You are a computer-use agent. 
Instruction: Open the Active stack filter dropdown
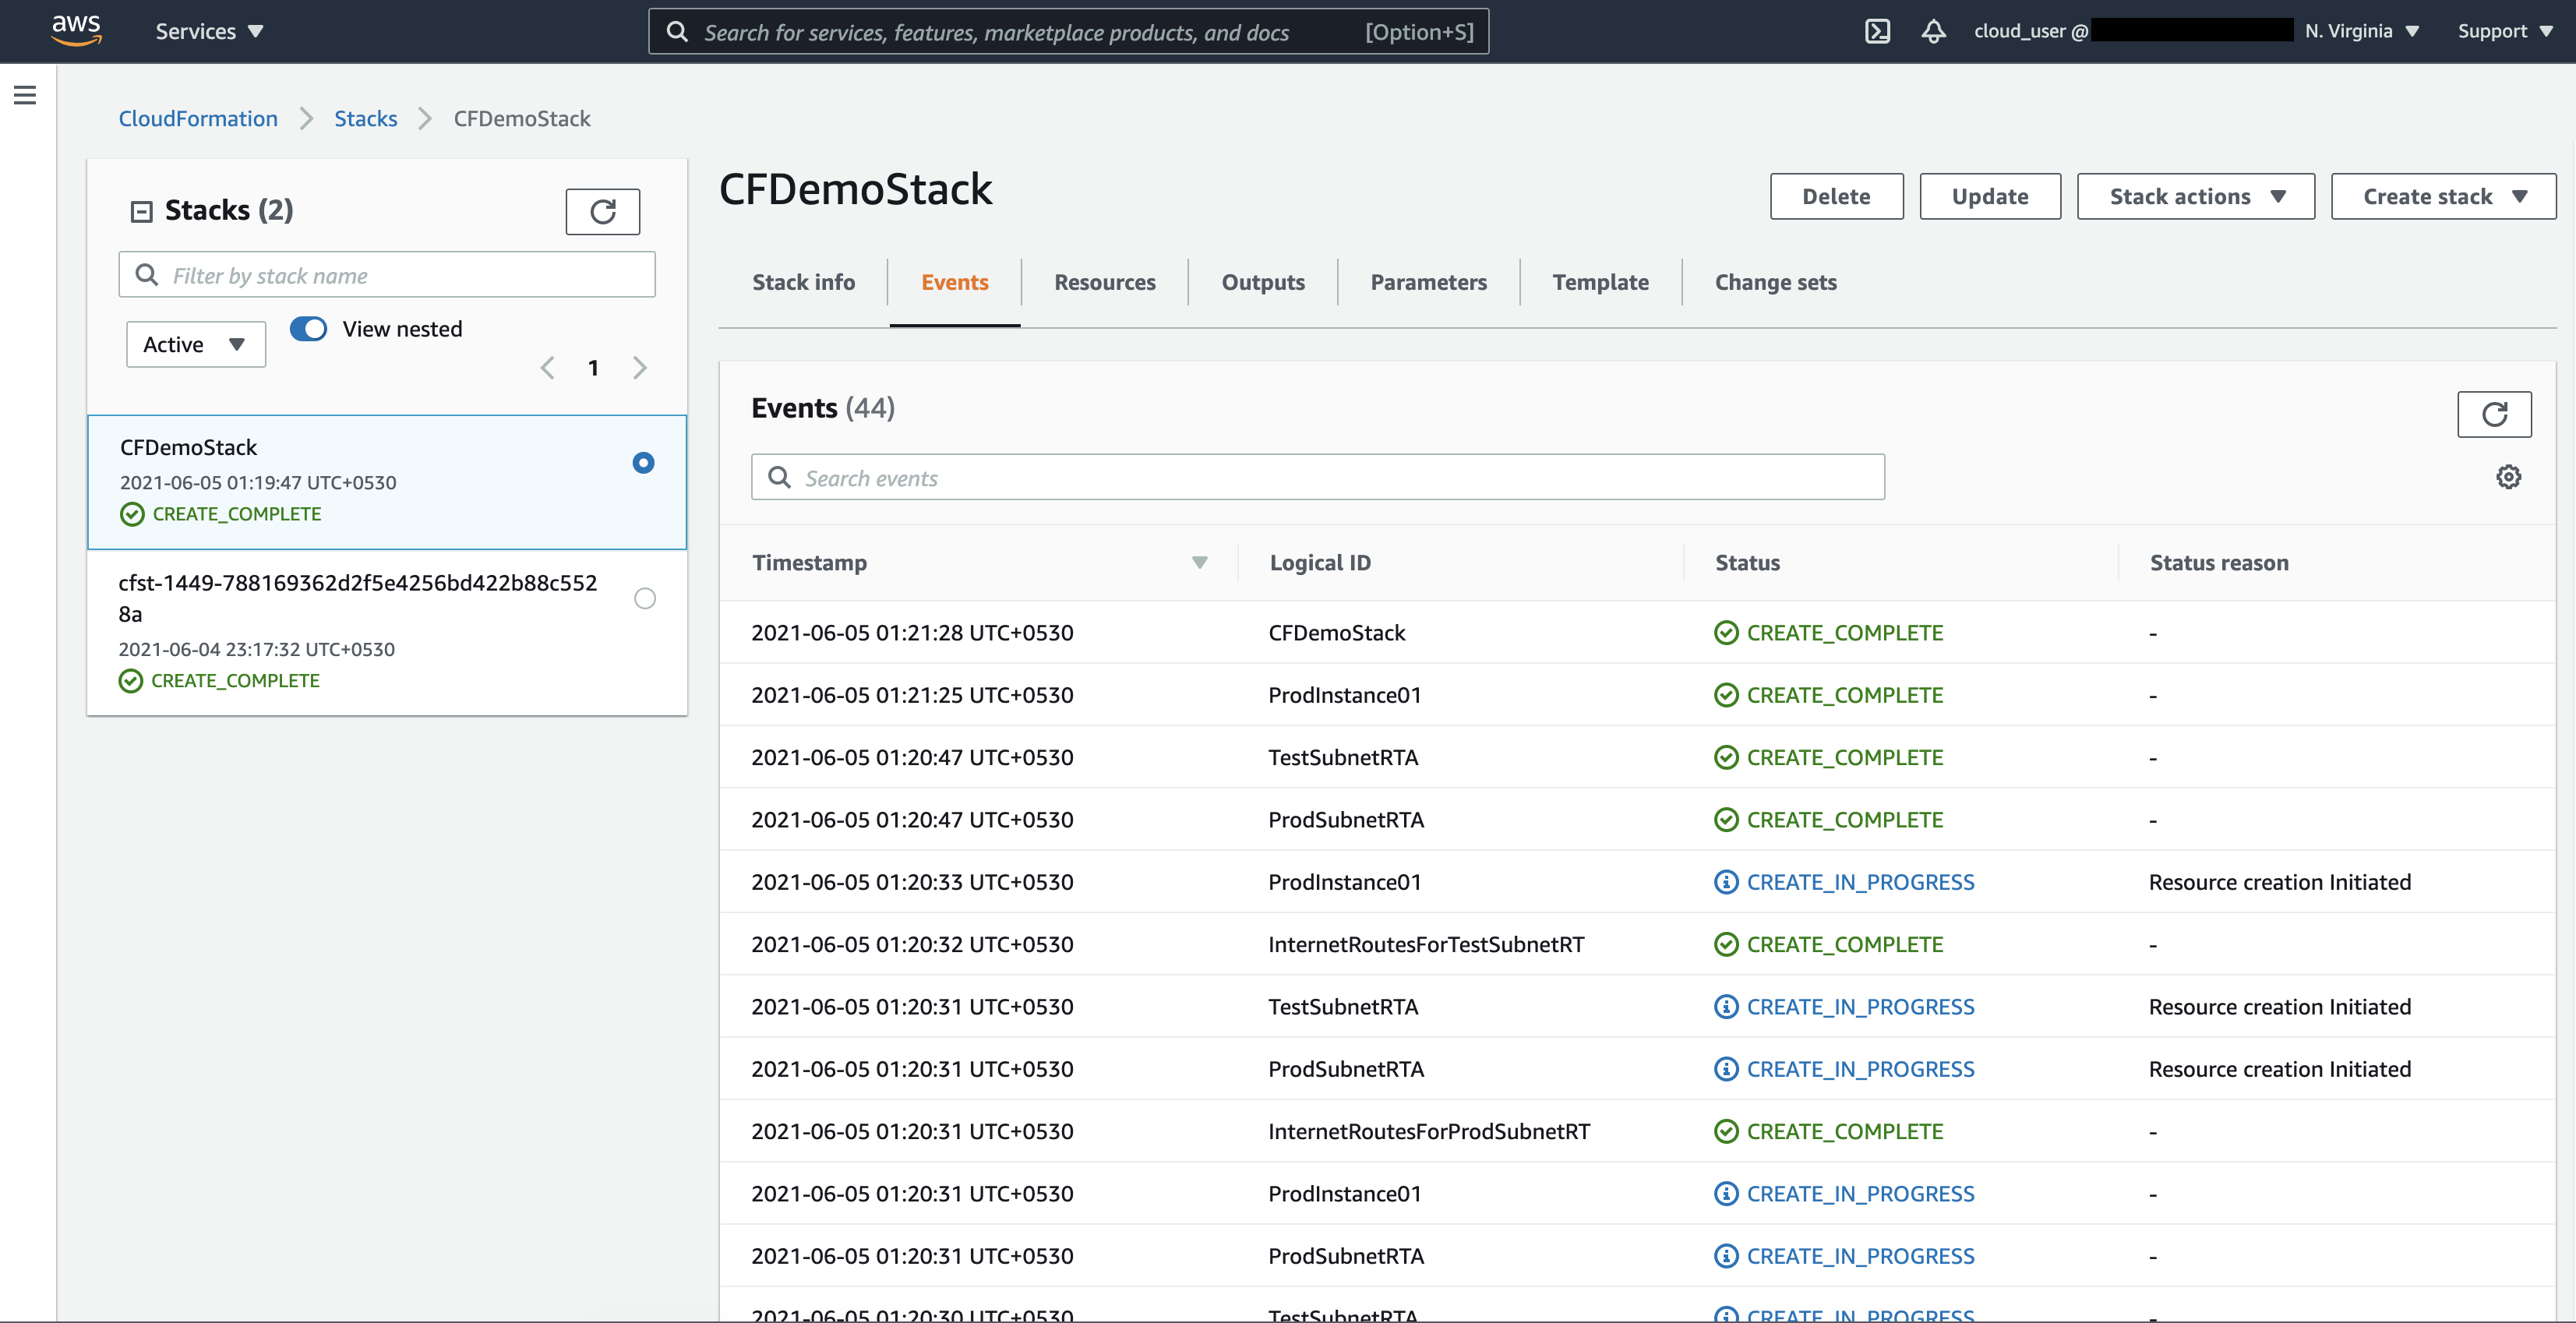[x=196, y=345]
